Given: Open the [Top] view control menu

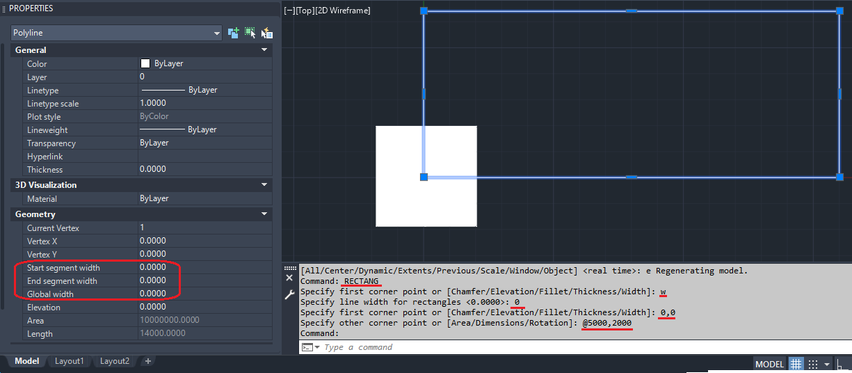Looking at the screenshot, I should [x=304, y=10].
